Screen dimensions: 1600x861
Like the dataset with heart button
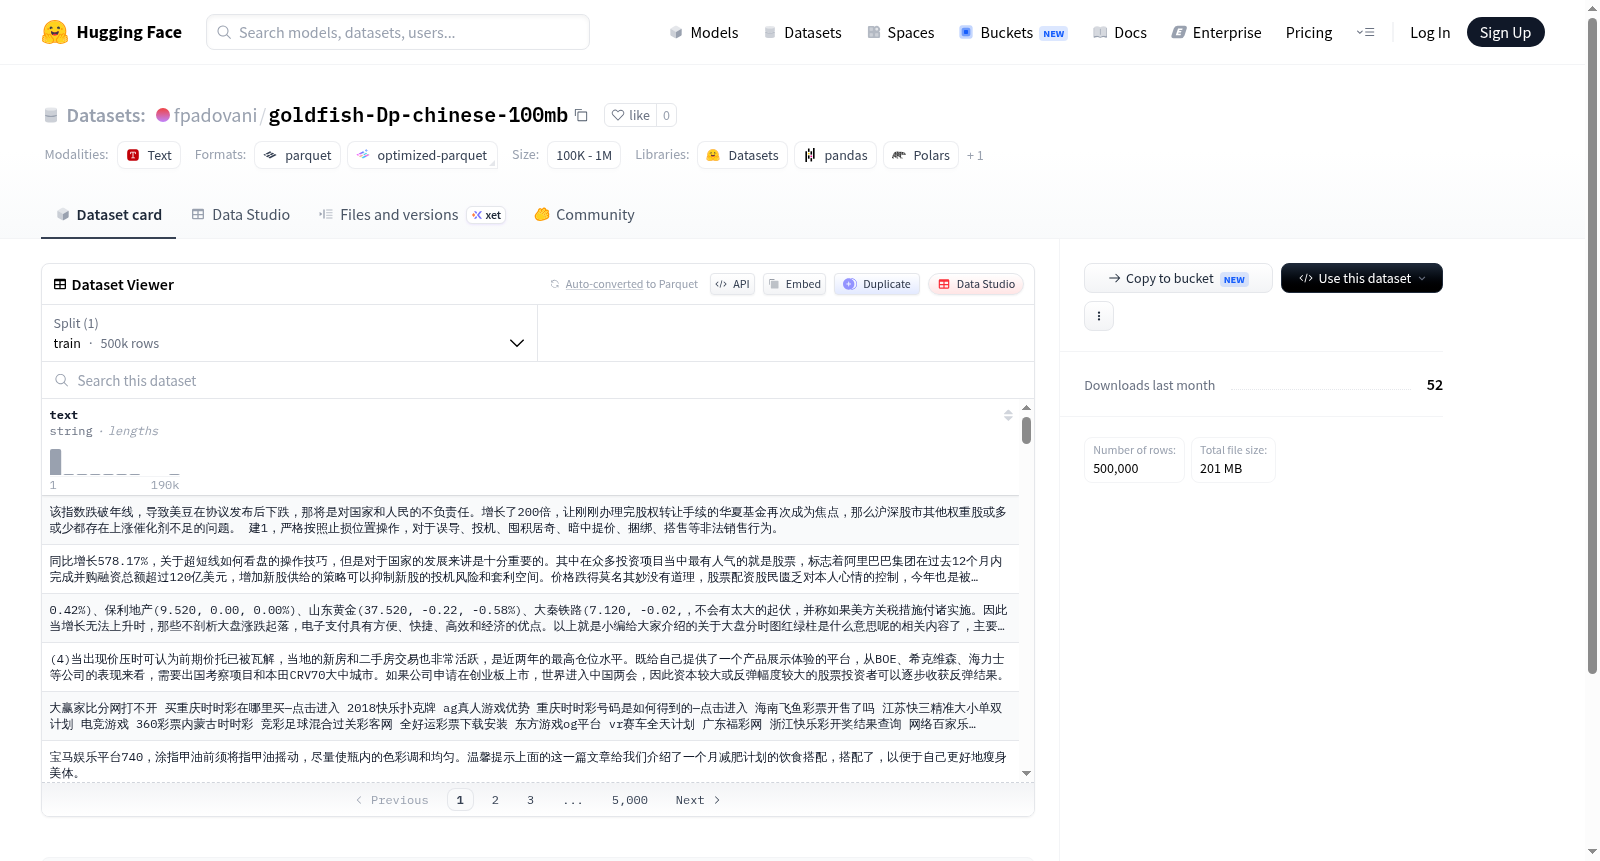point(630,115)
